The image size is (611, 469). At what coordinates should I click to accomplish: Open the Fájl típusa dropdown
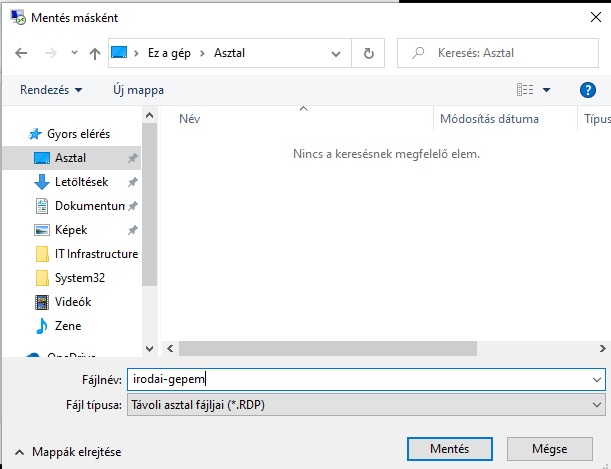[x=365, y=405]
